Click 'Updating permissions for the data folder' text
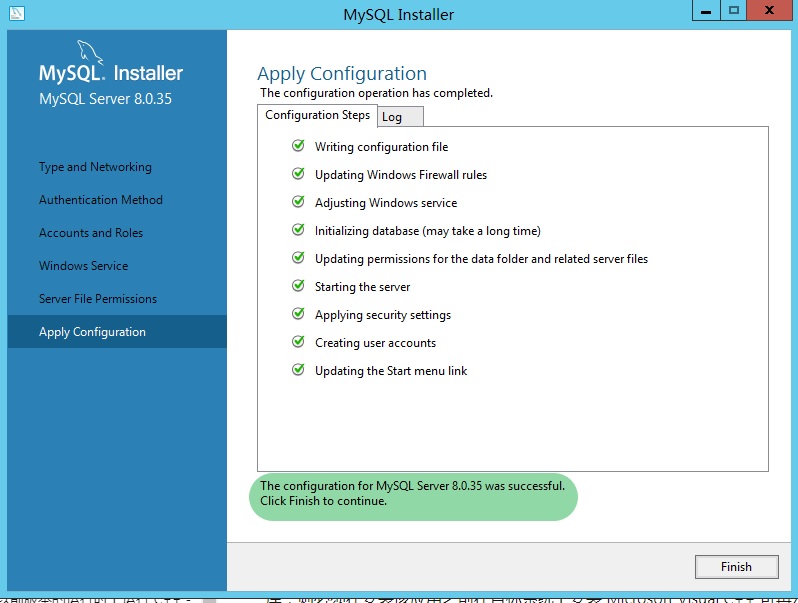 coord(481,259)
